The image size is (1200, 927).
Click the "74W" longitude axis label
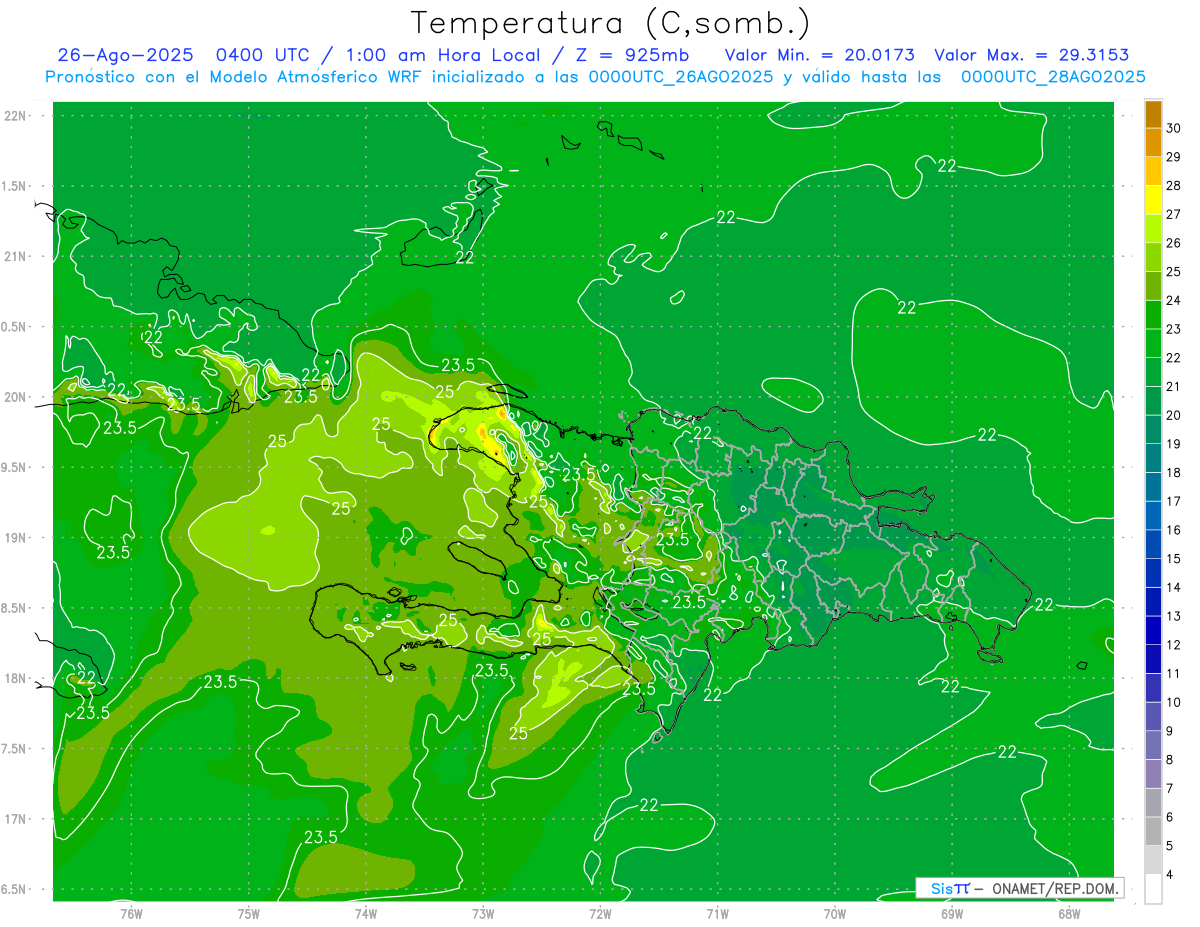(x=365, y=913)
